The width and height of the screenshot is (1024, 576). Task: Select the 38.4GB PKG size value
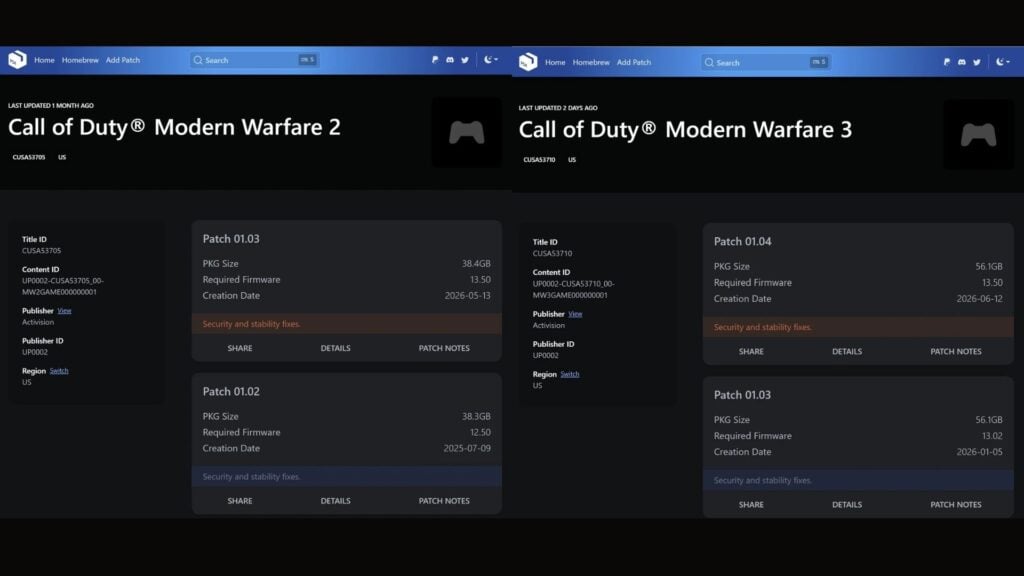[476, 264]
